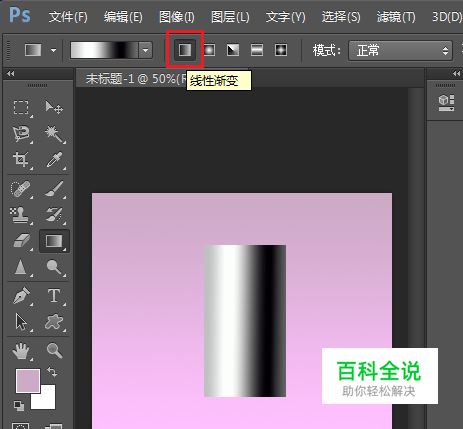Image resolution: width=463 pixels, height=429 pixels.
Task: Open the 3D panel icon on right dock
Action: point(446,103)
